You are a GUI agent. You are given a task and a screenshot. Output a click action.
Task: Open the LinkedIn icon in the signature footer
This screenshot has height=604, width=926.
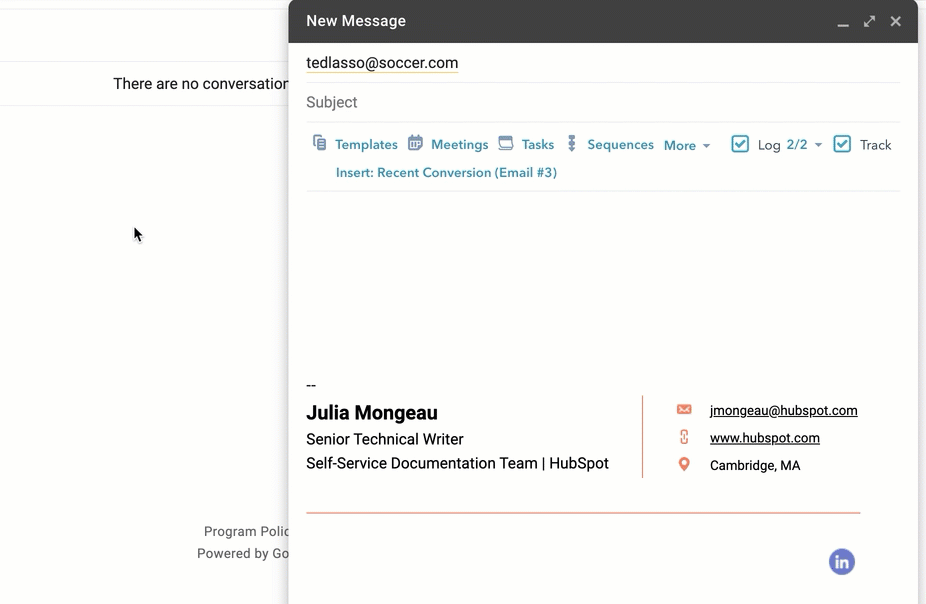[841, 561]
